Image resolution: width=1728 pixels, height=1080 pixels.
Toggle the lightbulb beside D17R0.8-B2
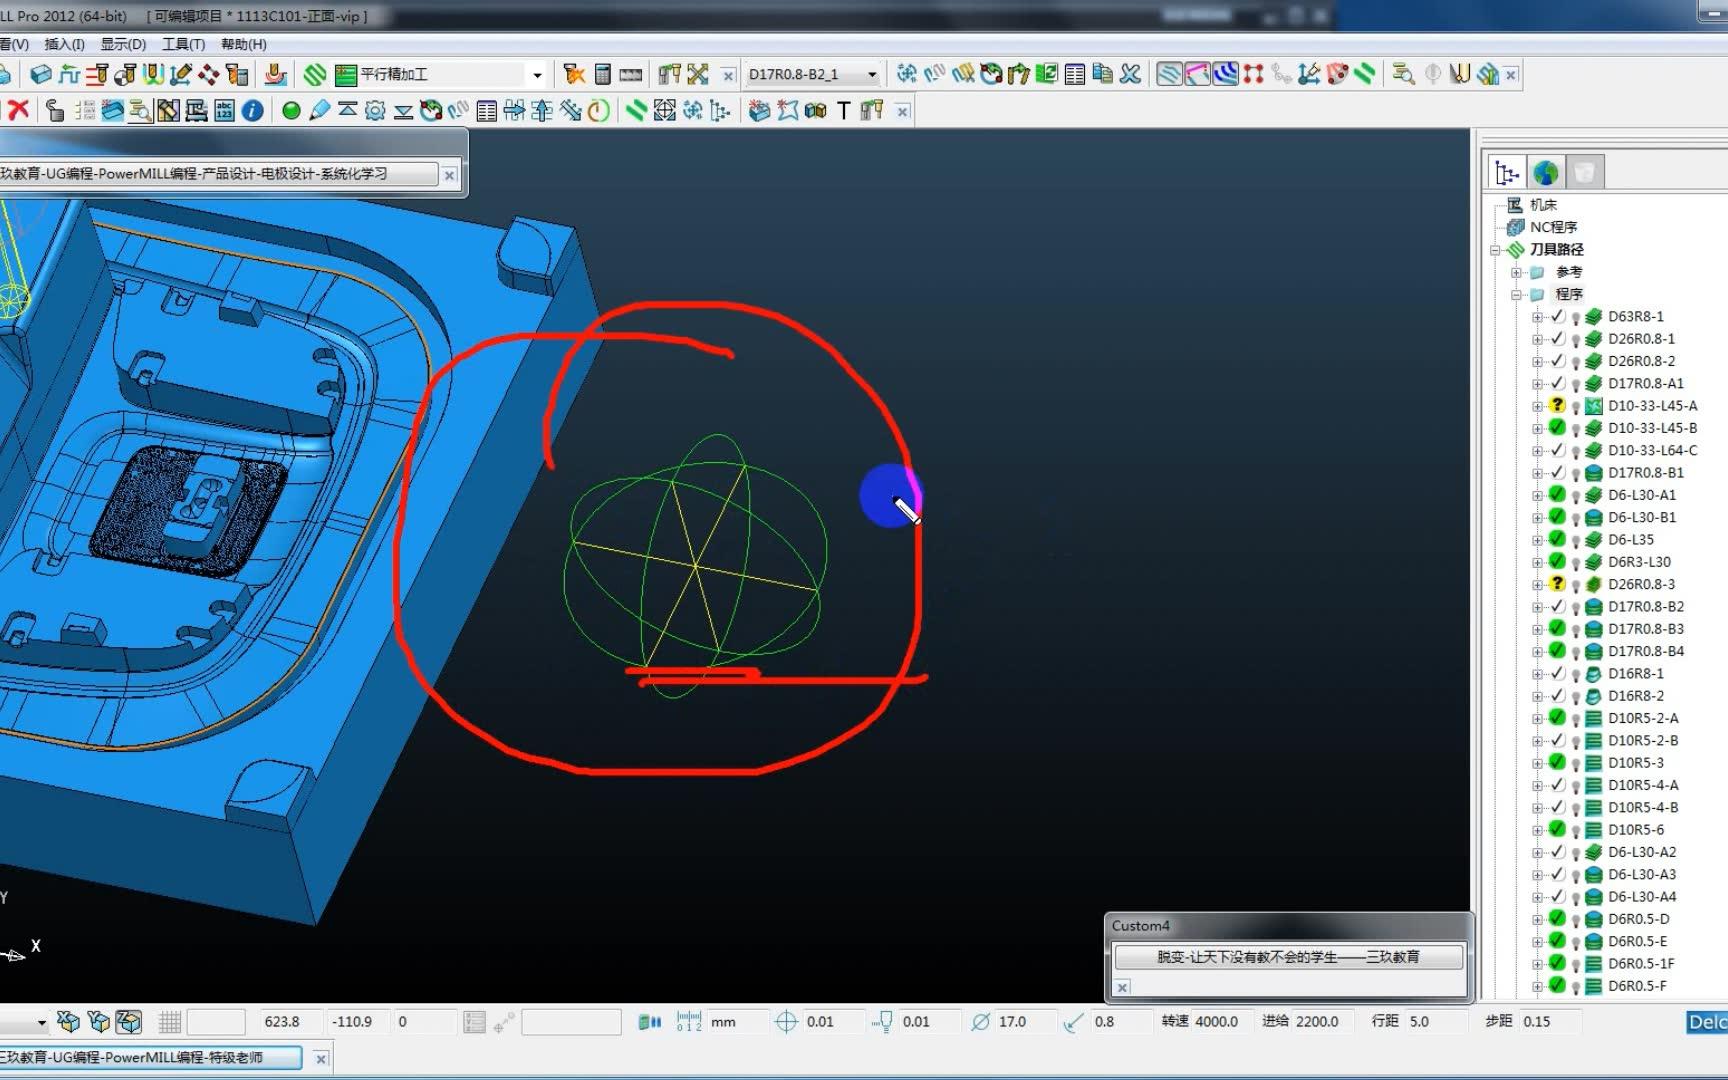coord(1575,607)
